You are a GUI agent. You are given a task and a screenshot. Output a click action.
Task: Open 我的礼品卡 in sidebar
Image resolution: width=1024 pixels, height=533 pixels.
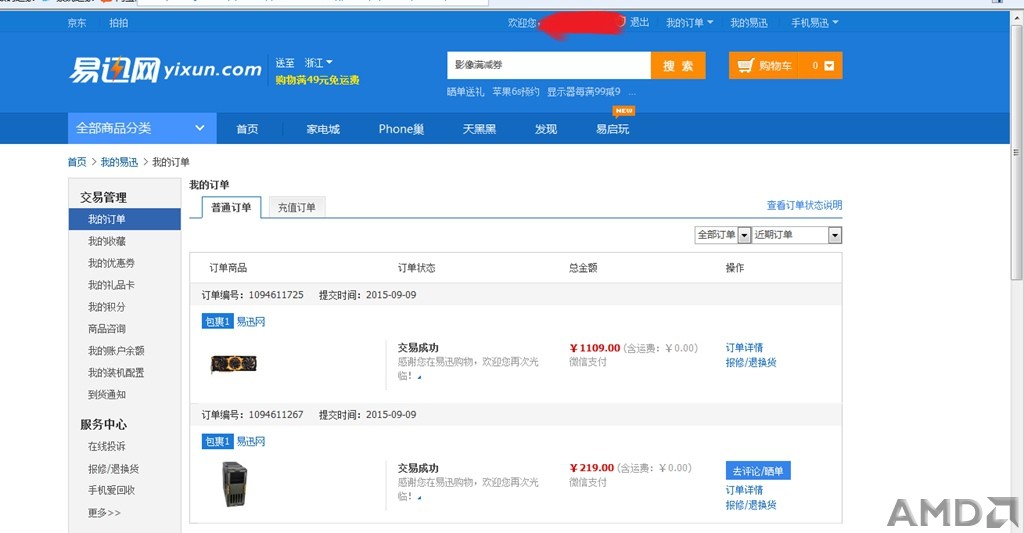coord(112,285)
